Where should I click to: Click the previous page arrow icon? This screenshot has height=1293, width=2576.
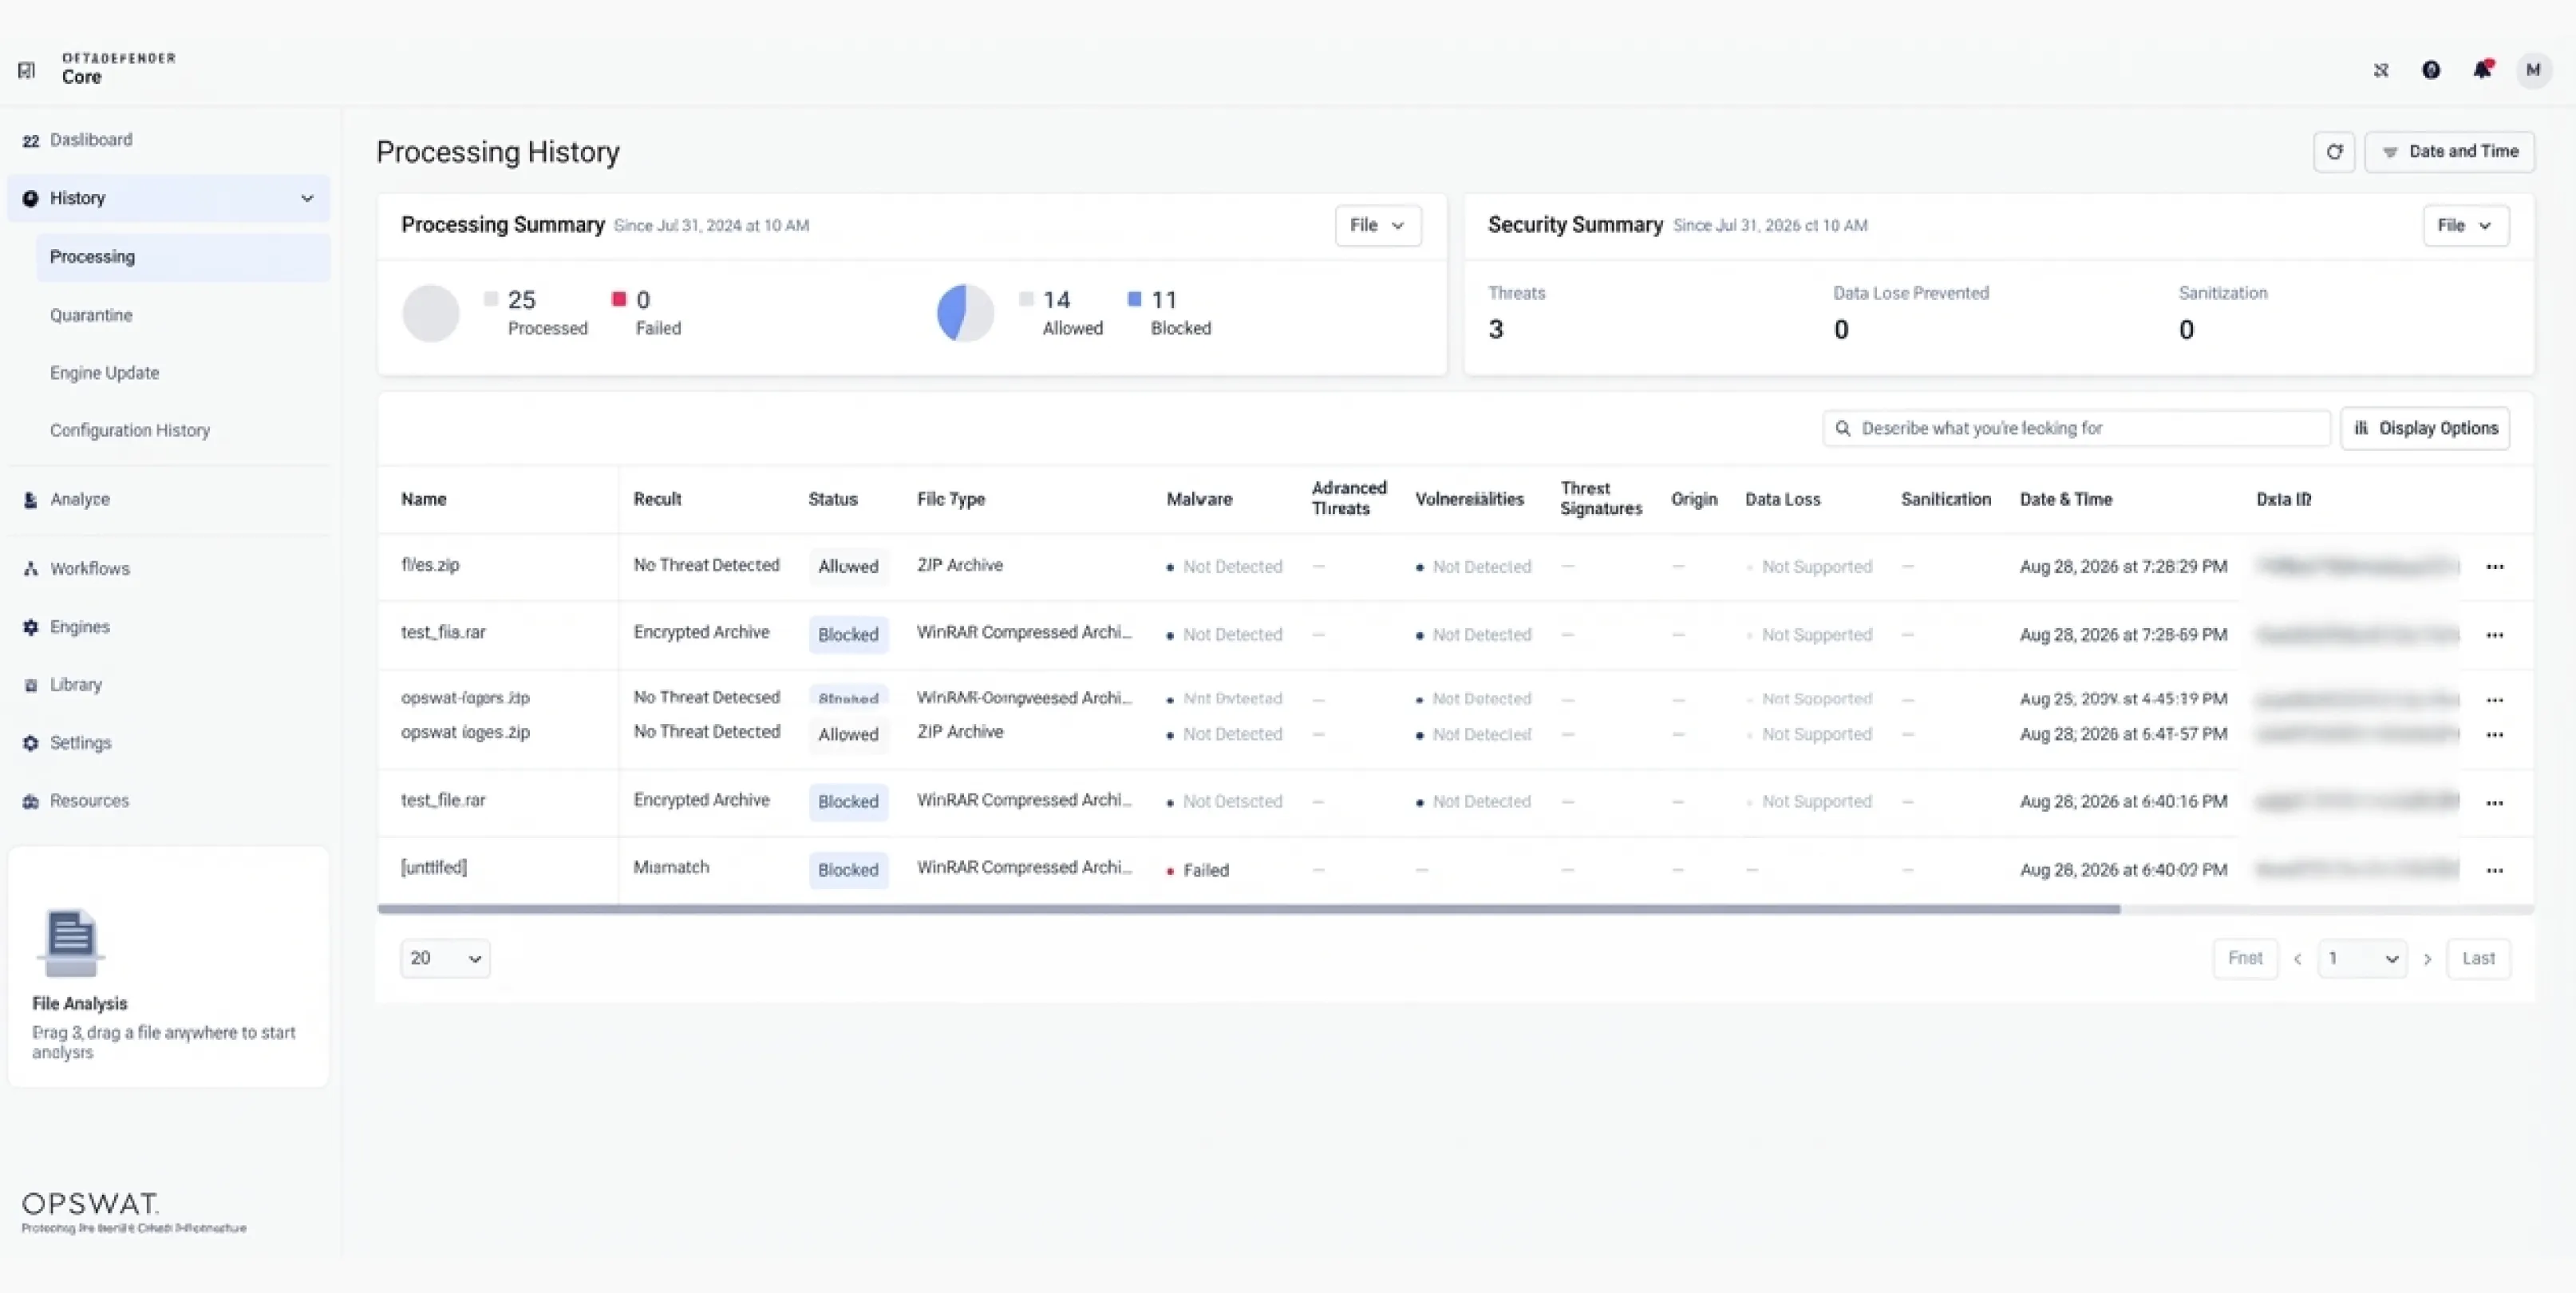(x=2298, y=959)
